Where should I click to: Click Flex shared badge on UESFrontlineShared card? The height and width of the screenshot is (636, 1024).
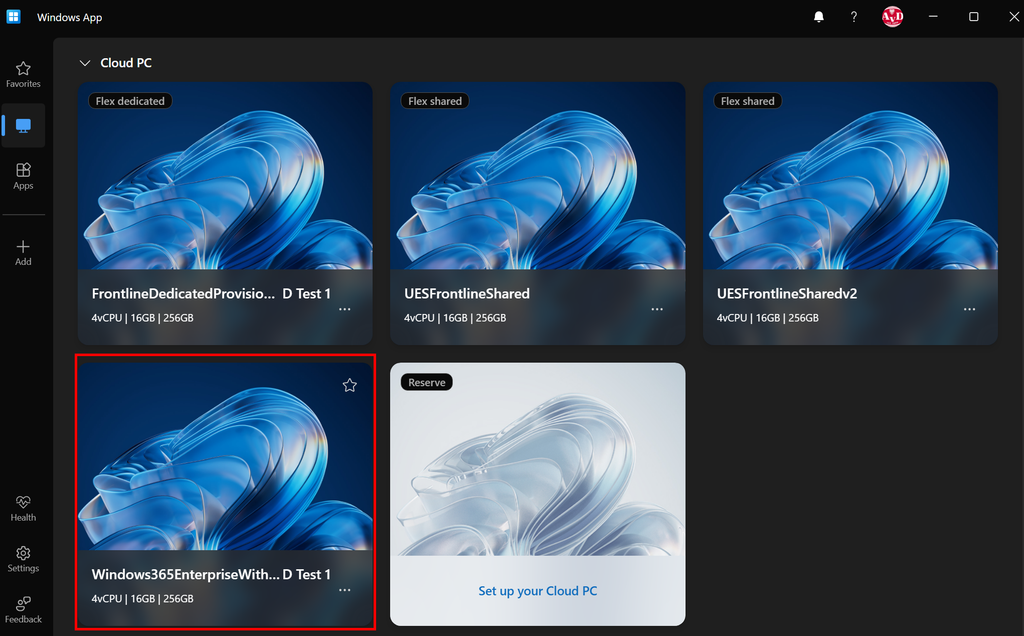[x=435, y=101]
